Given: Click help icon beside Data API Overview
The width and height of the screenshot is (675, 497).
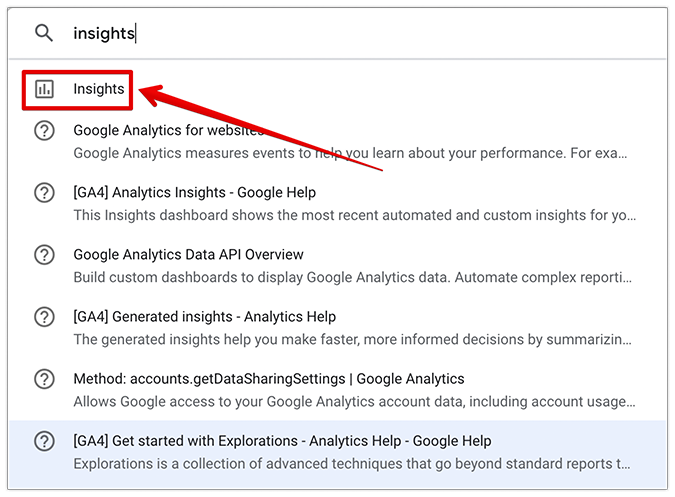Looking at the screenshot, I should (44, 255).
